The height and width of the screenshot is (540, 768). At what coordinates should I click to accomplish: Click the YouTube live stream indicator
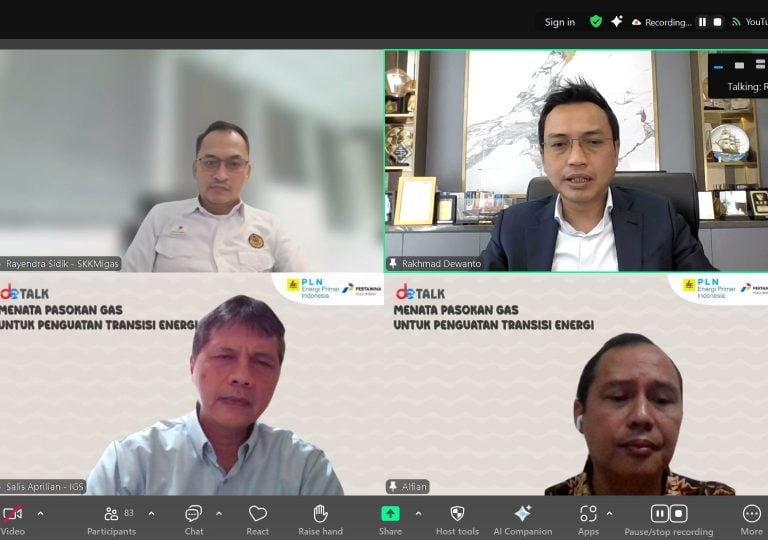click(x=749, y=22)
